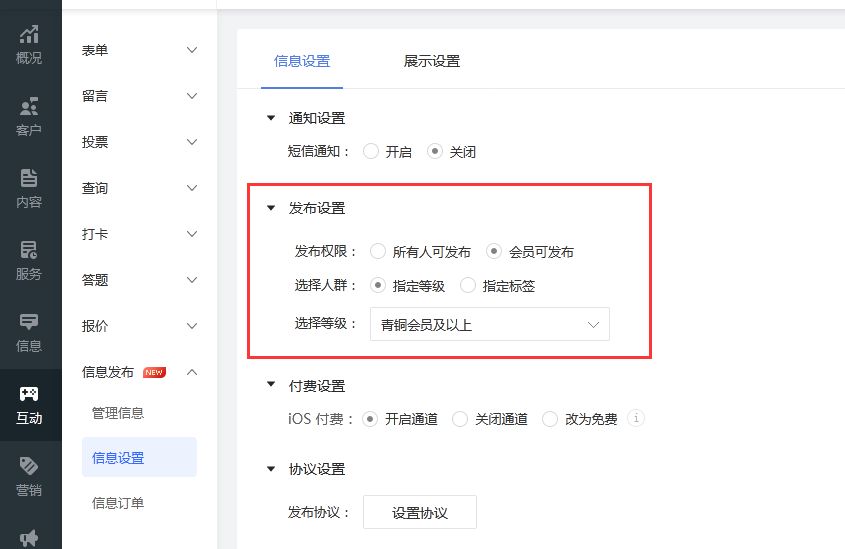Click the 协议设置 section heading
The height and width of the screenshot is (549, 845).
317,469
